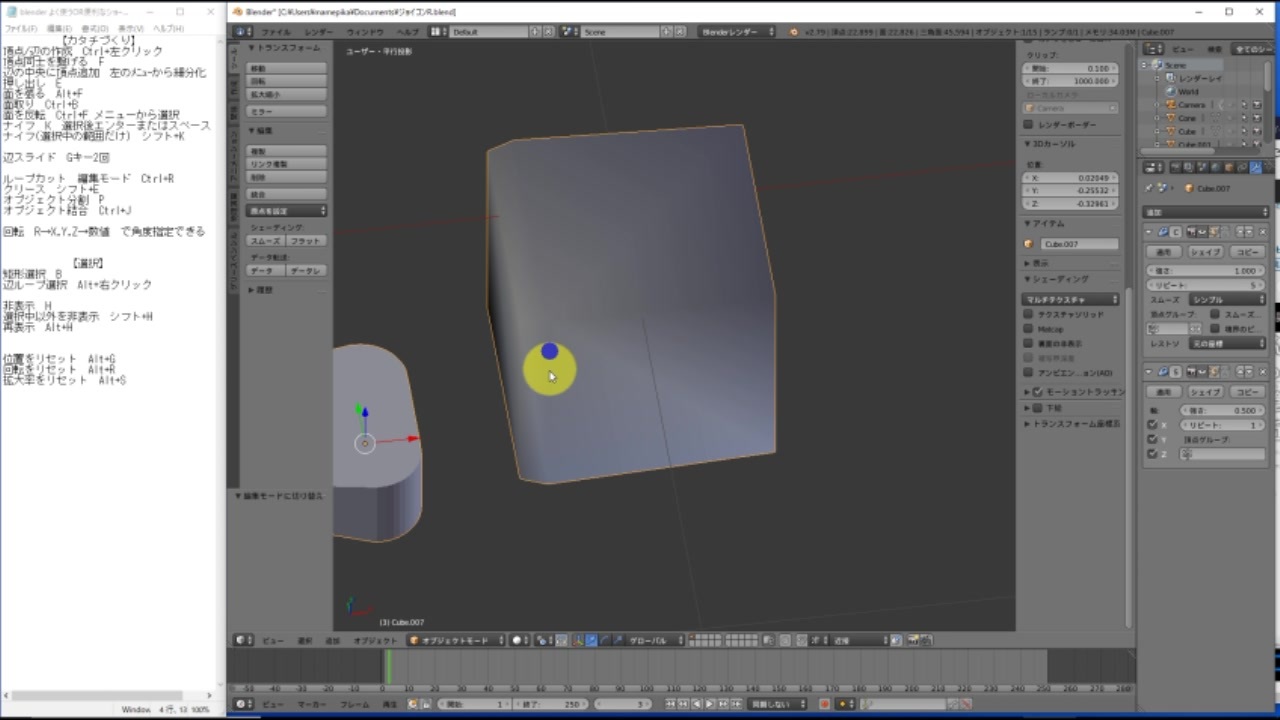Open the object mode dropdown
This screenshot has height=720, width=1280.
click(456, 640)
